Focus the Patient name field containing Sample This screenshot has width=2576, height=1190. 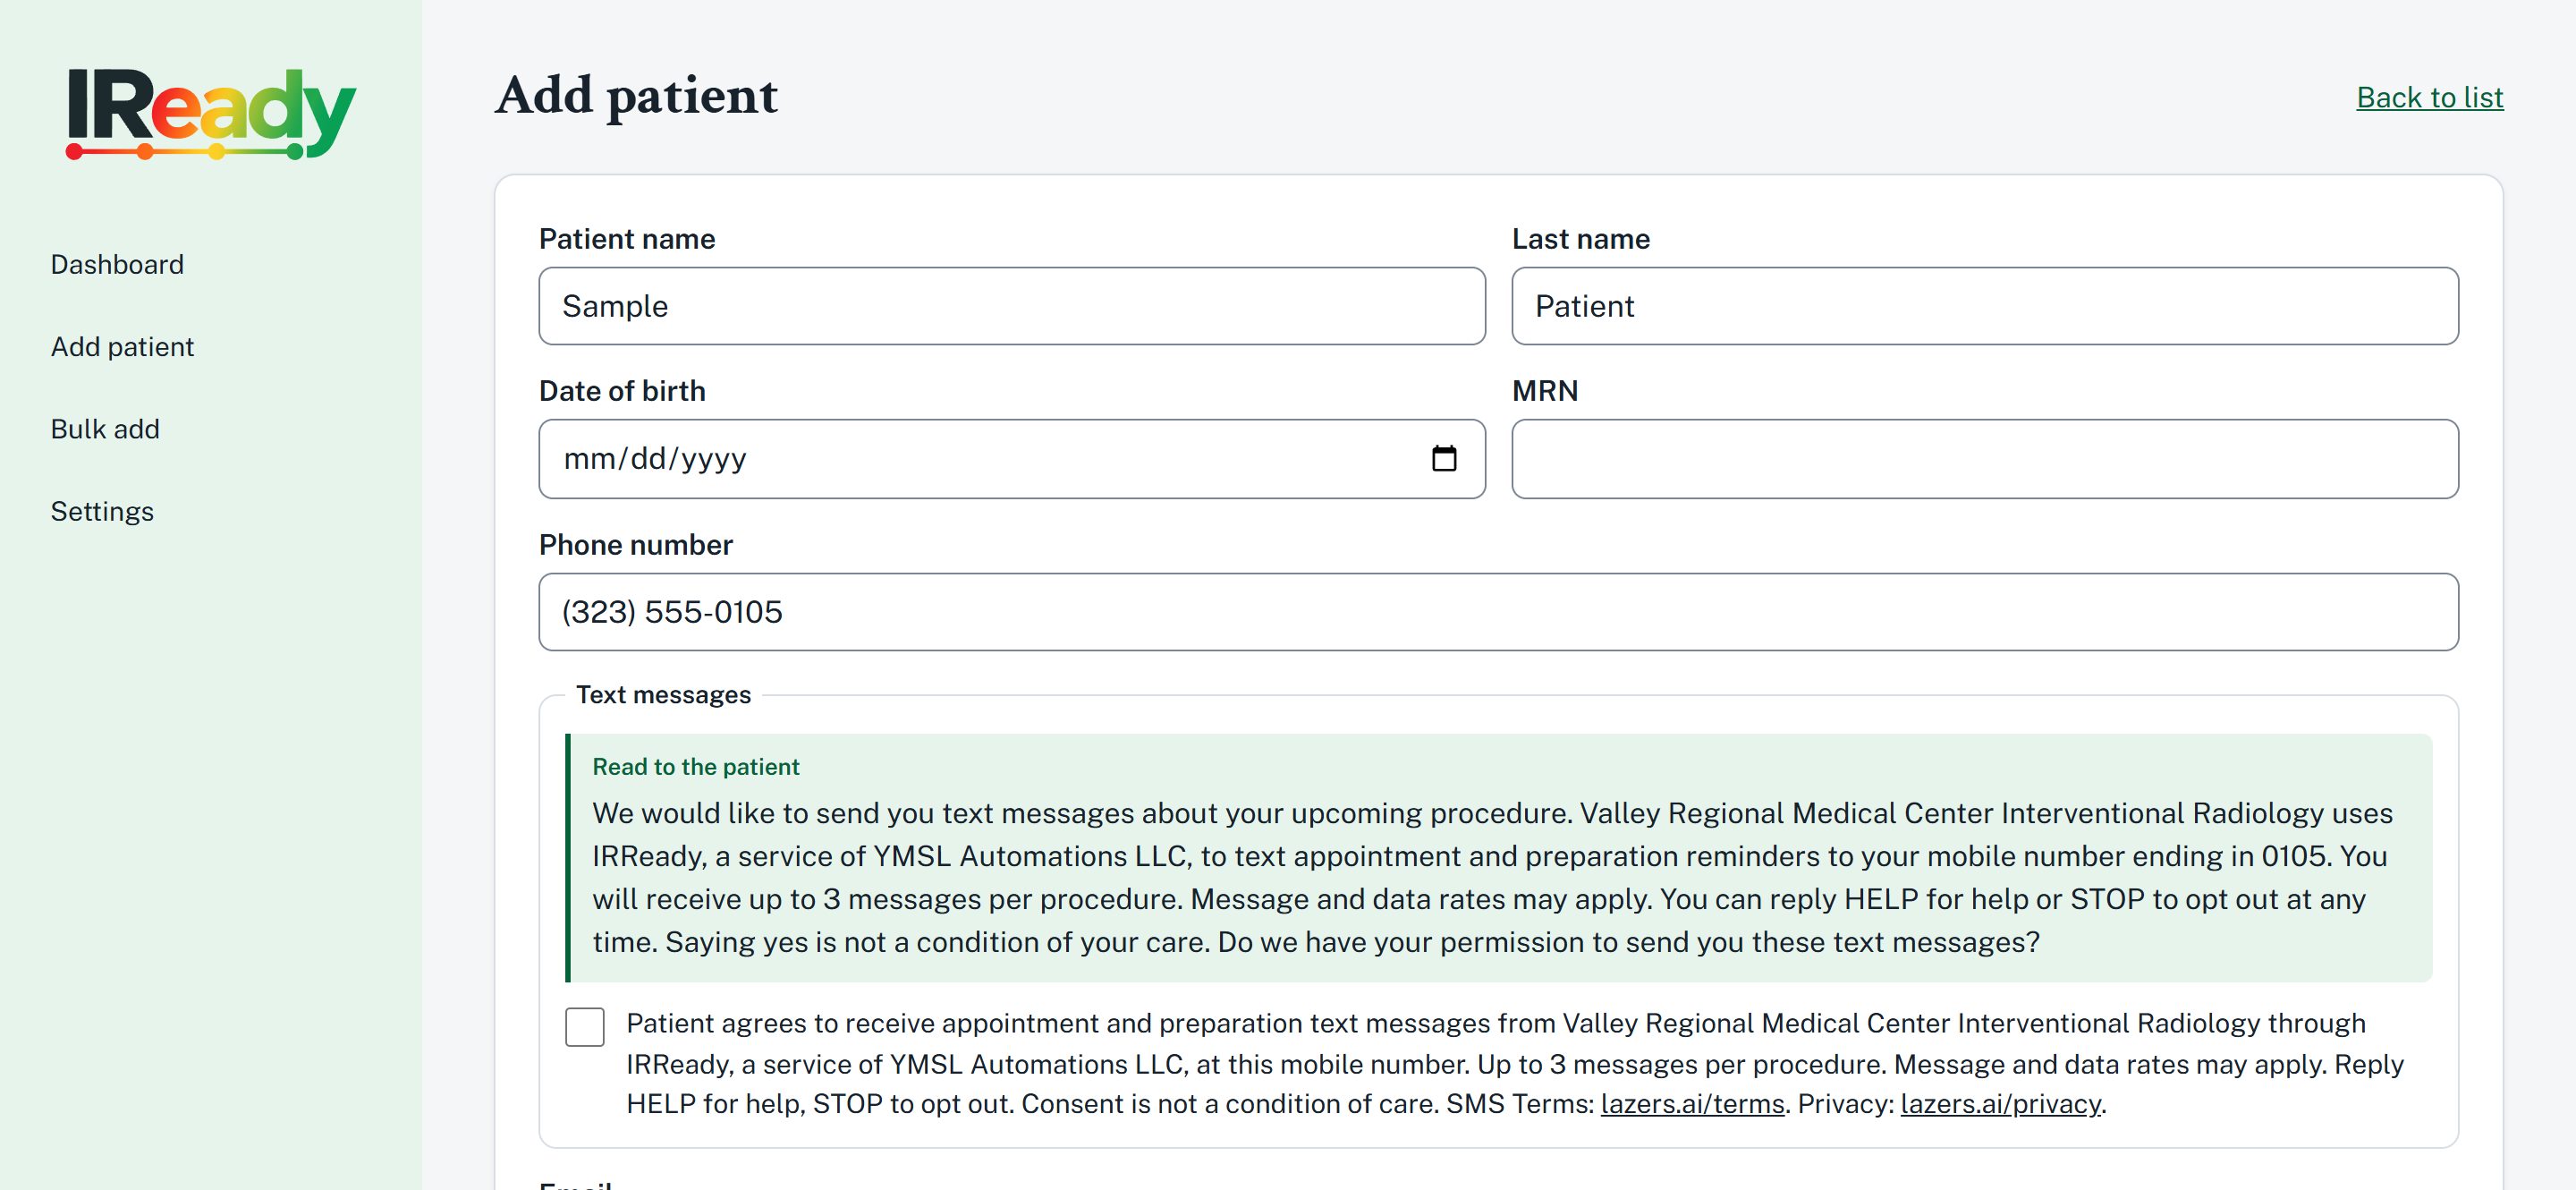pos(1012,306)
